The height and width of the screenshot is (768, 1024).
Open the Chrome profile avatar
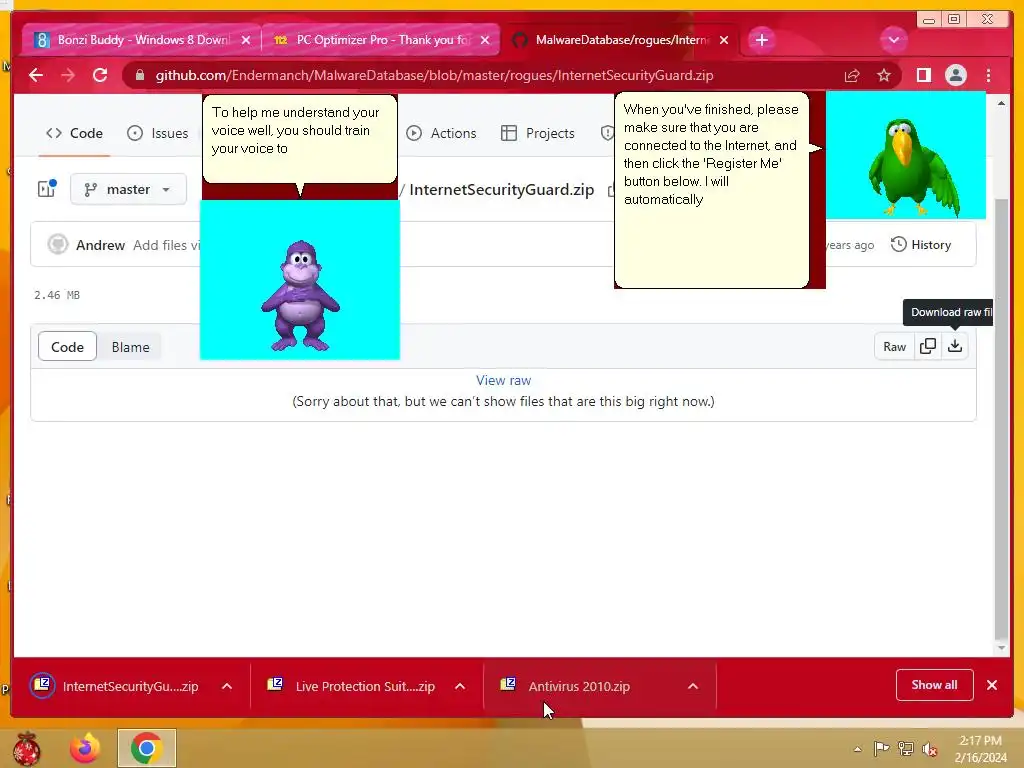click(x=955, y=76)
